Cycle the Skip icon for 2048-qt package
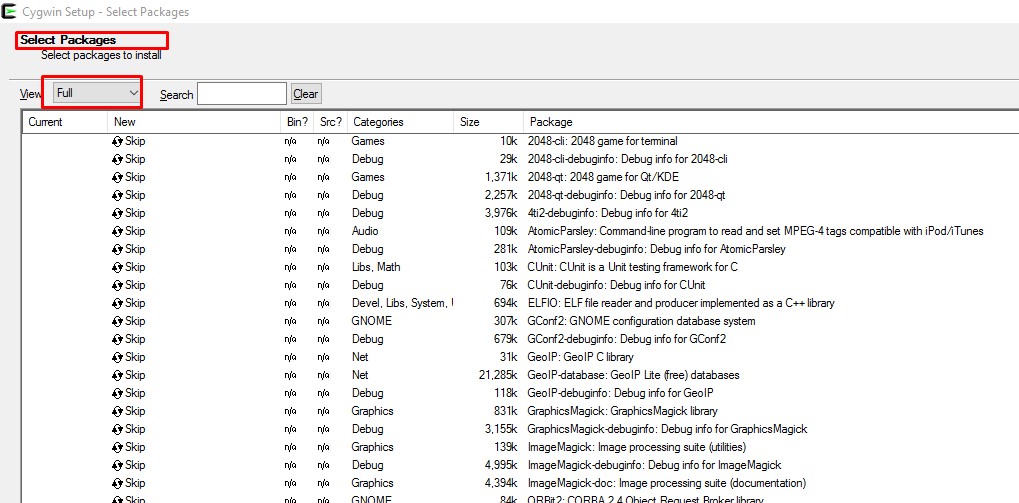 pyautogui.click(x=117, y=177)
